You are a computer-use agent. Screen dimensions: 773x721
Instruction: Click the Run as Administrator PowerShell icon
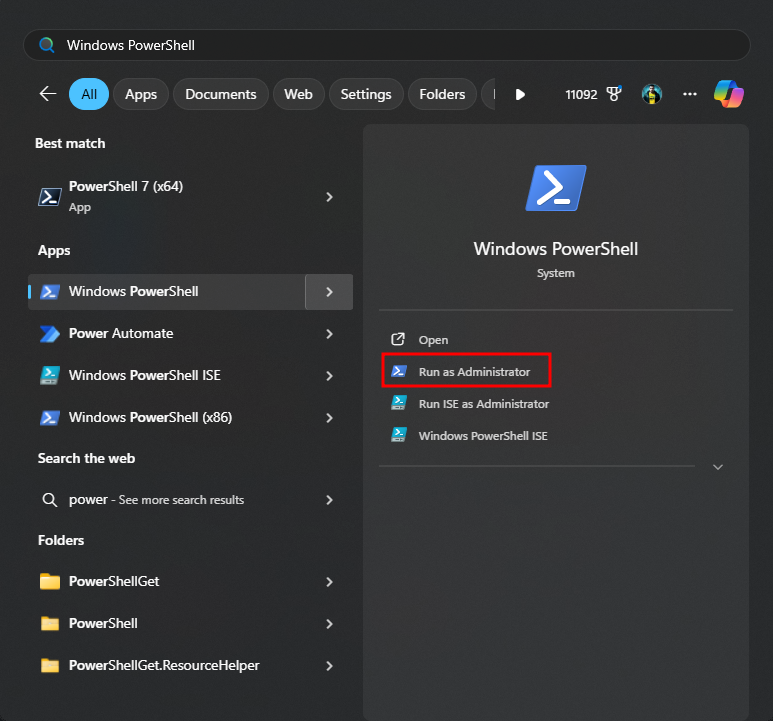[399, 371]
